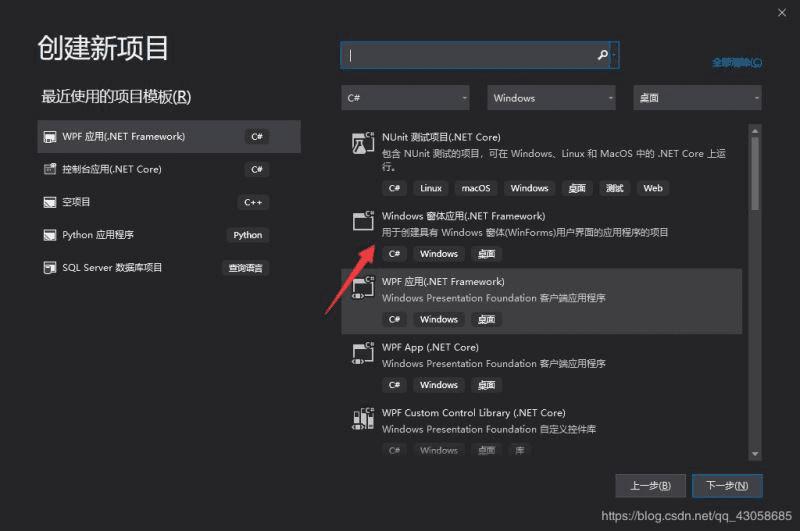The height and width of the screenshot is (531, 800).
Task: Click the WPF App (.NET Framework) icon
Action: 363,287
